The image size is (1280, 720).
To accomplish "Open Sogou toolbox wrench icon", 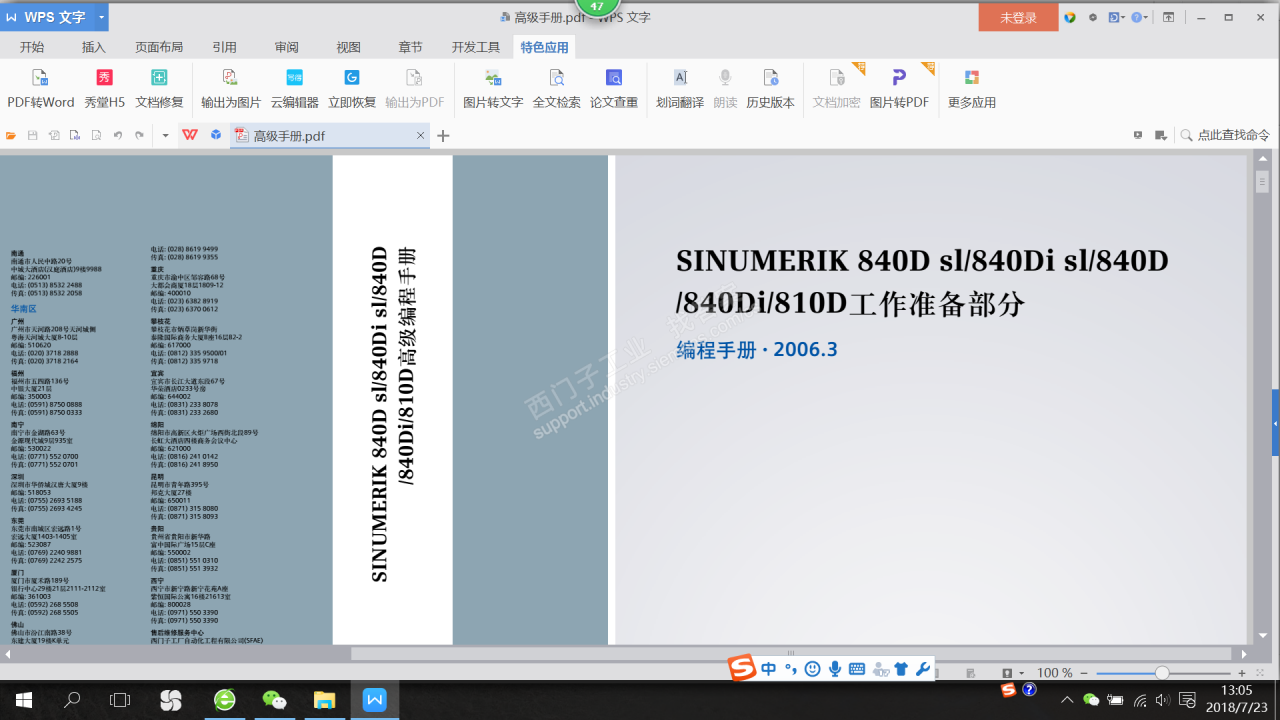I will coord(923,669).
